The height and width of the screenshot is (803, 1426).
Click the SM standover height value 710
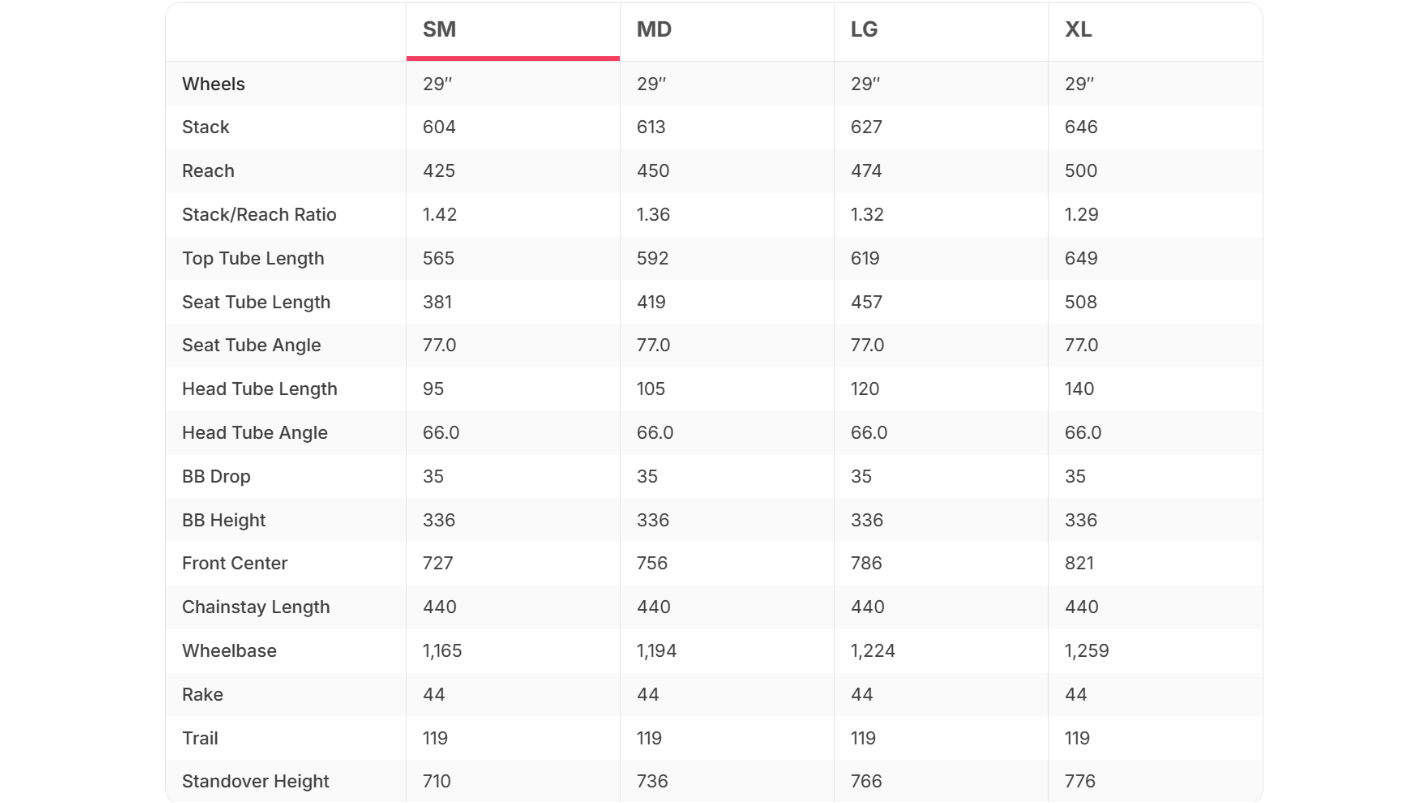pyautogui.click(x=437, y=782)
